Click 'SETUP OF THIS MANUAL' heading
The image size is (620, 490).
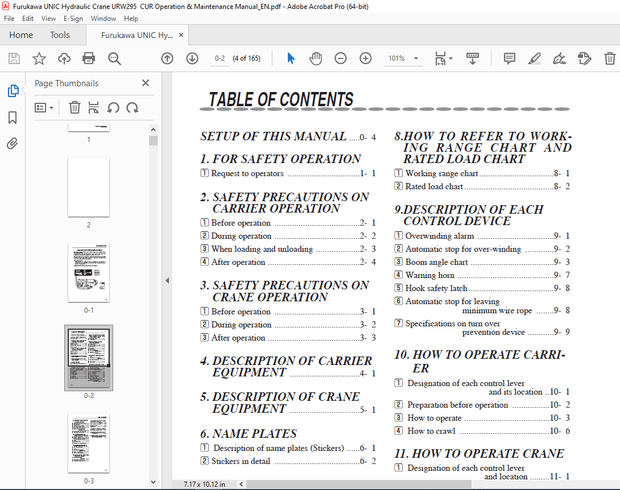(273, 136)
